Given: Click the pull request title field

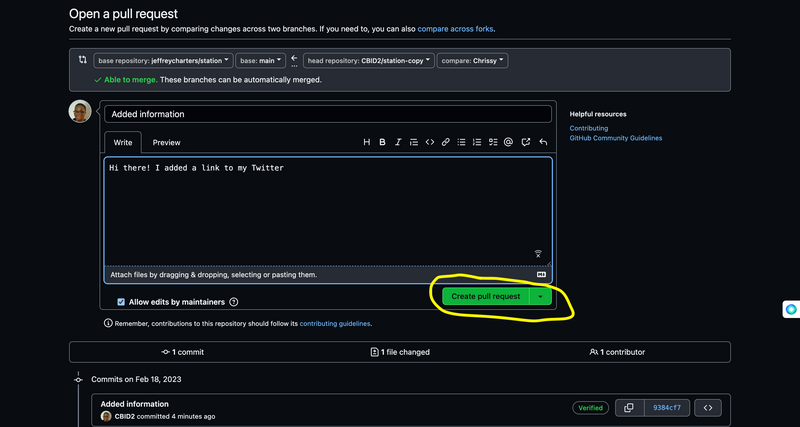Looking at the screenshot, I should (x=327, y=114).
